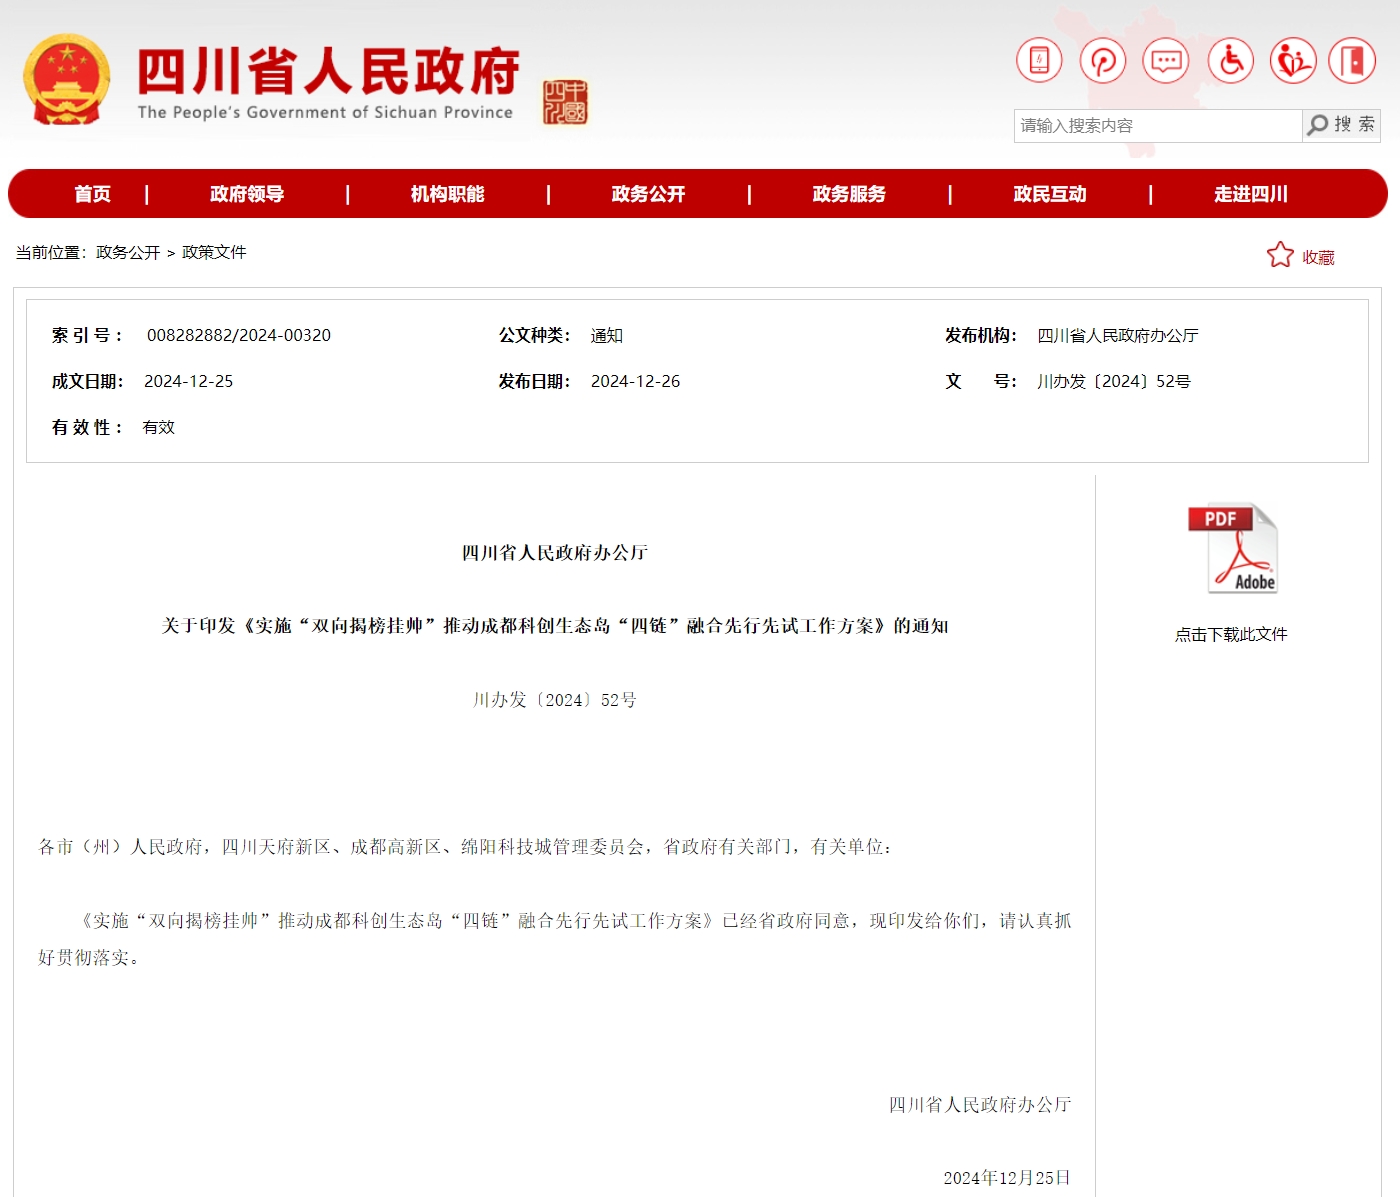Click the circular P-shaped icon in header
This screenshot has width=1400, height=1197.
(x=1103, y=61)
